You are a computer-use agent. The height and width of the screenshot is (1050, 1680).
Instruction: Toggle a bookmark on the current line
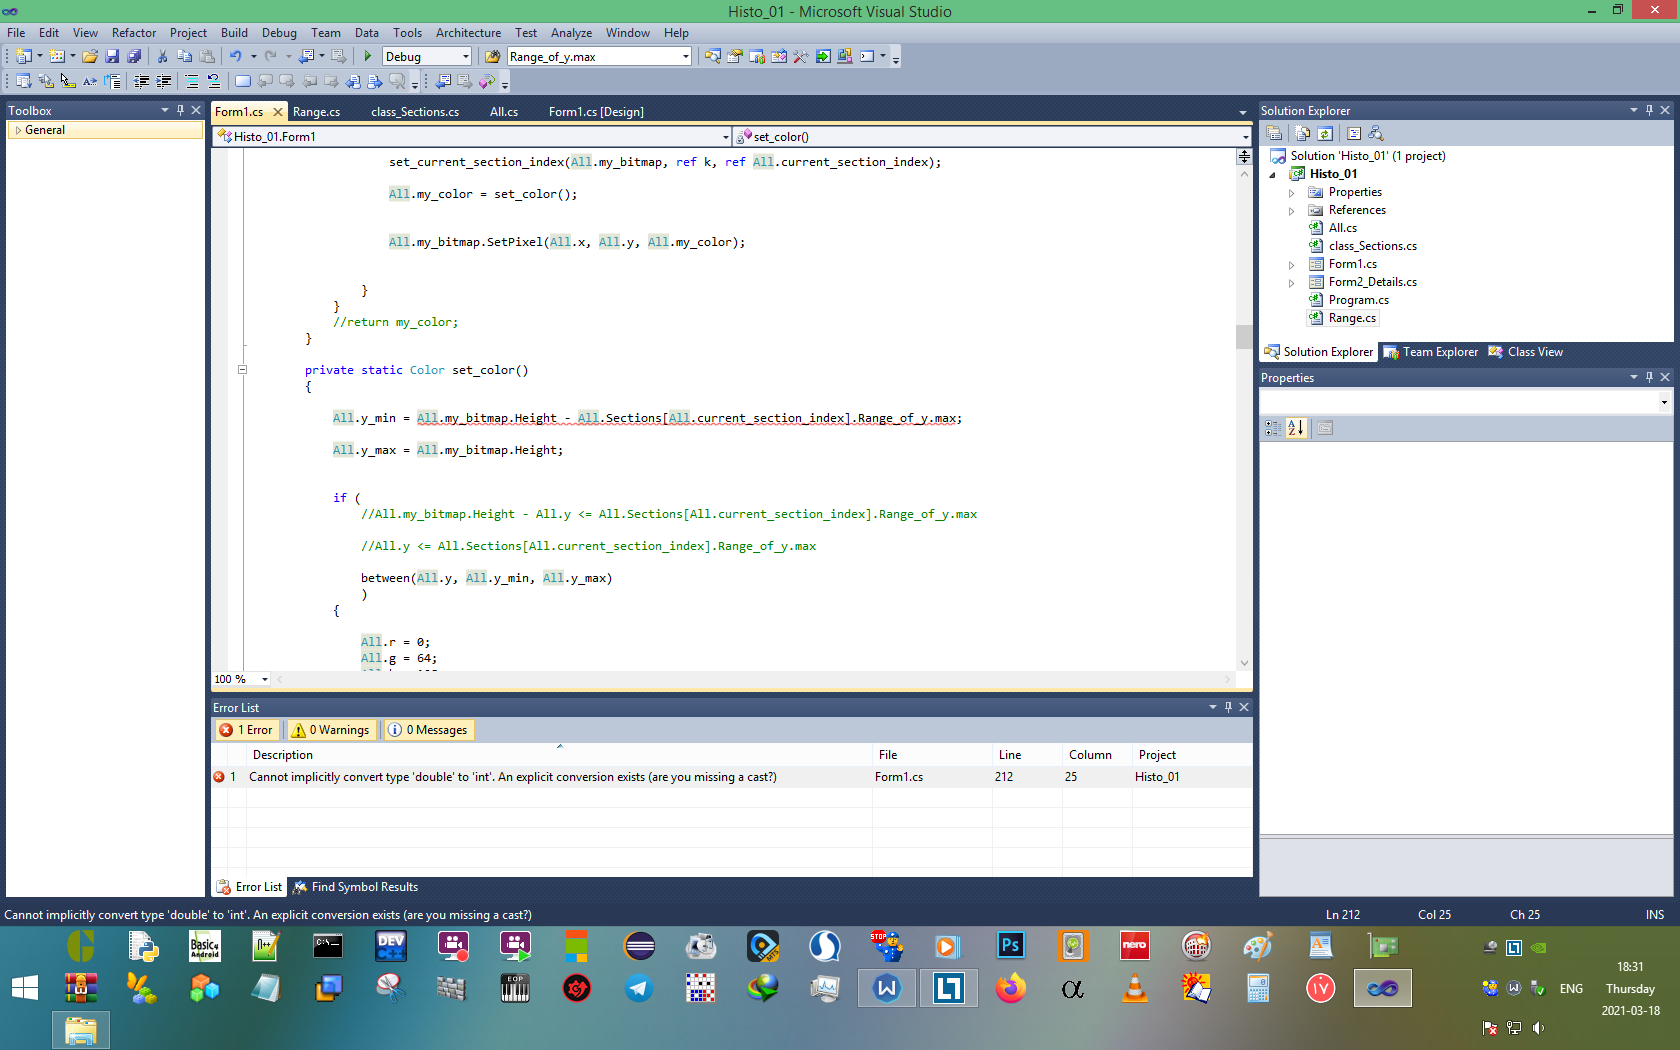242,81
